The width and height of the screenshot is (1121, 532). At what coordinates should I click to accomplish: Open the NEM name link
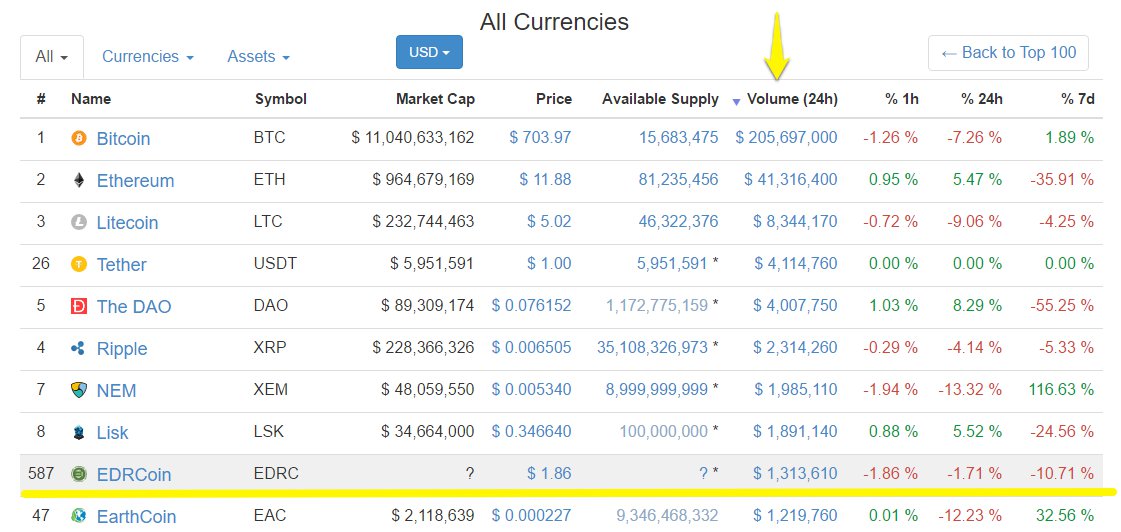coord(117,390)
